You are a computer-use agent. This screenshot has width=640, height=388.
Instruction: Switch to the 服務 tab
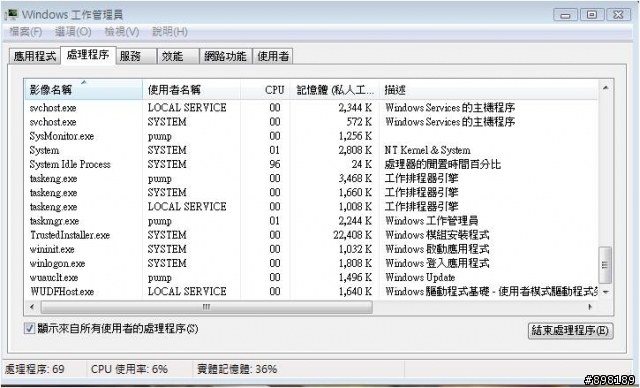[136, 56]
